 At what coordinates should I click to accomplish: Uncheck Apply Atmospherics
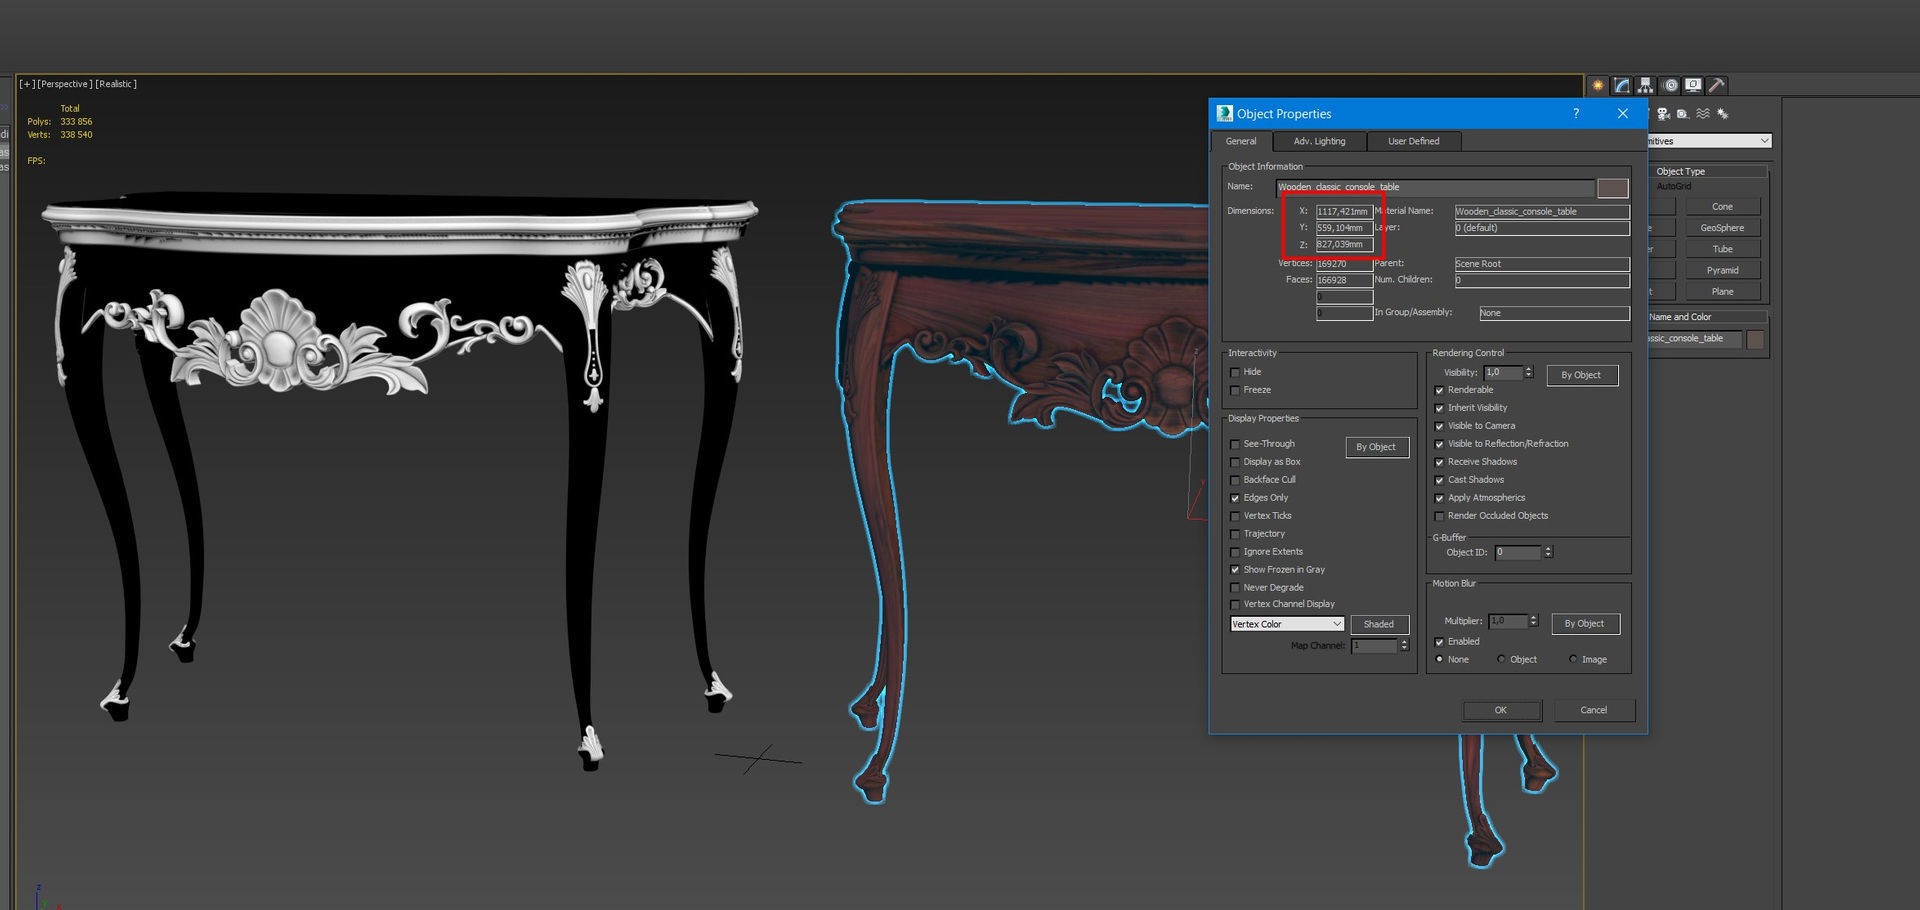1440,498
